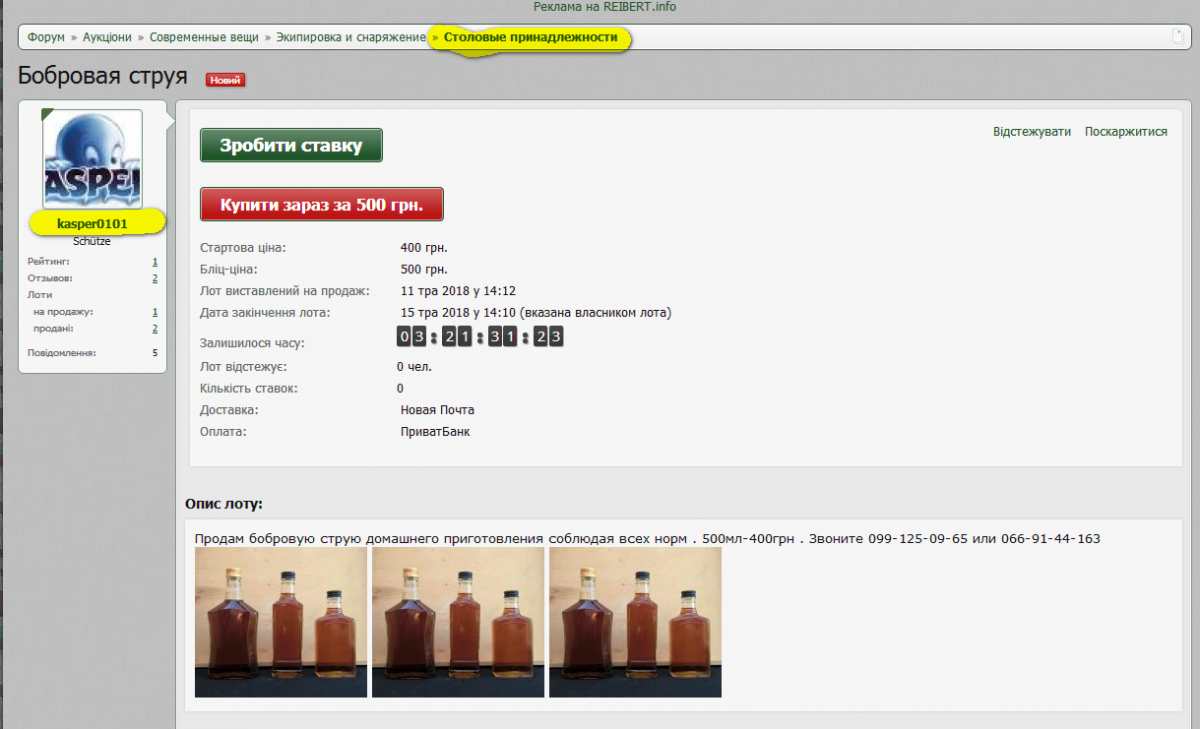View продані lots count link

tap(155, 328)
